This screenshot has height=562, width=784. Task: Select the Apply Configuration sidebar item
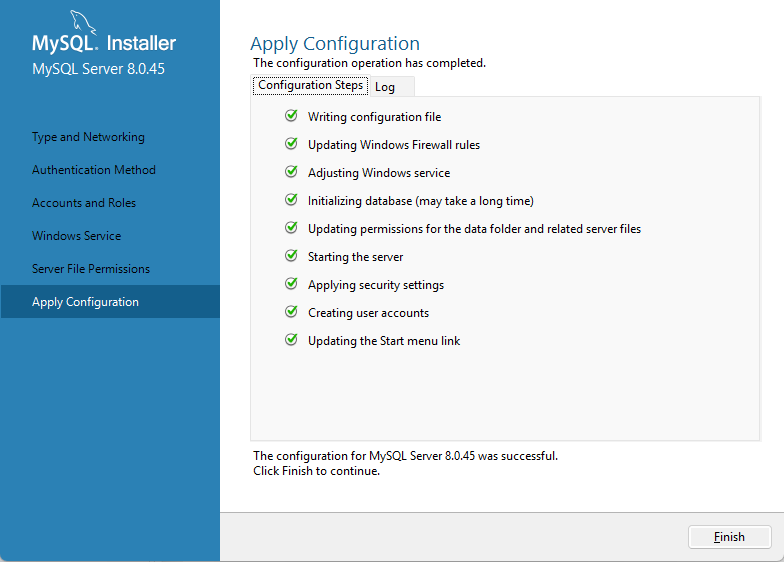[110, 302]
